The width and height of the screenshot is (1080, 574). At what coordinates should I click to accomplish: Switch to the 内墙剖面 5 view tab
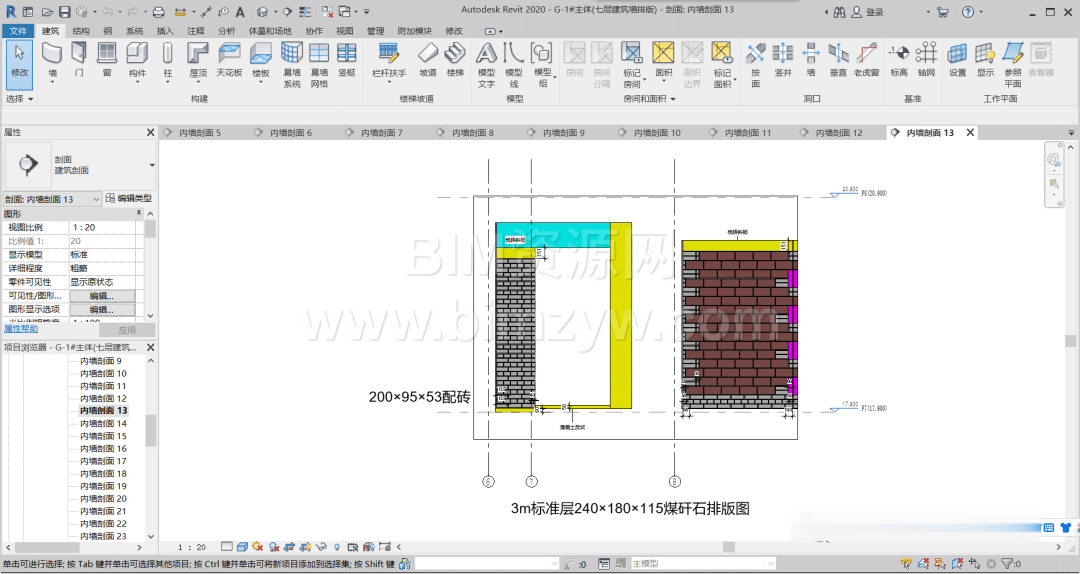click(x=199, y=132)
